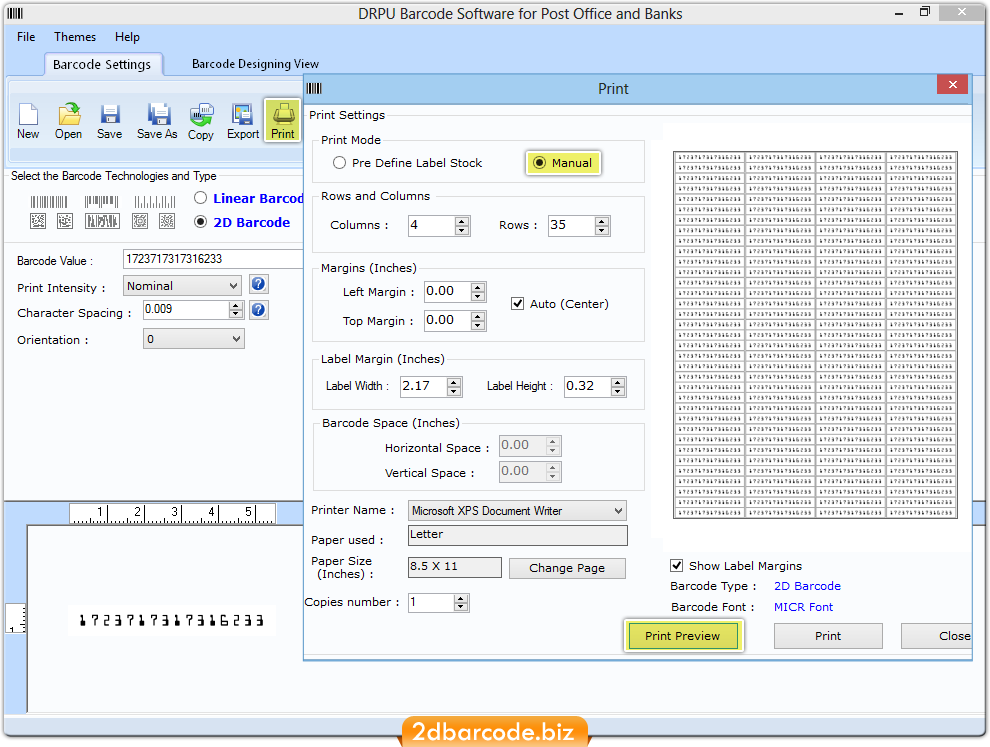Switch to the Barcode Designing View tab

255,64
